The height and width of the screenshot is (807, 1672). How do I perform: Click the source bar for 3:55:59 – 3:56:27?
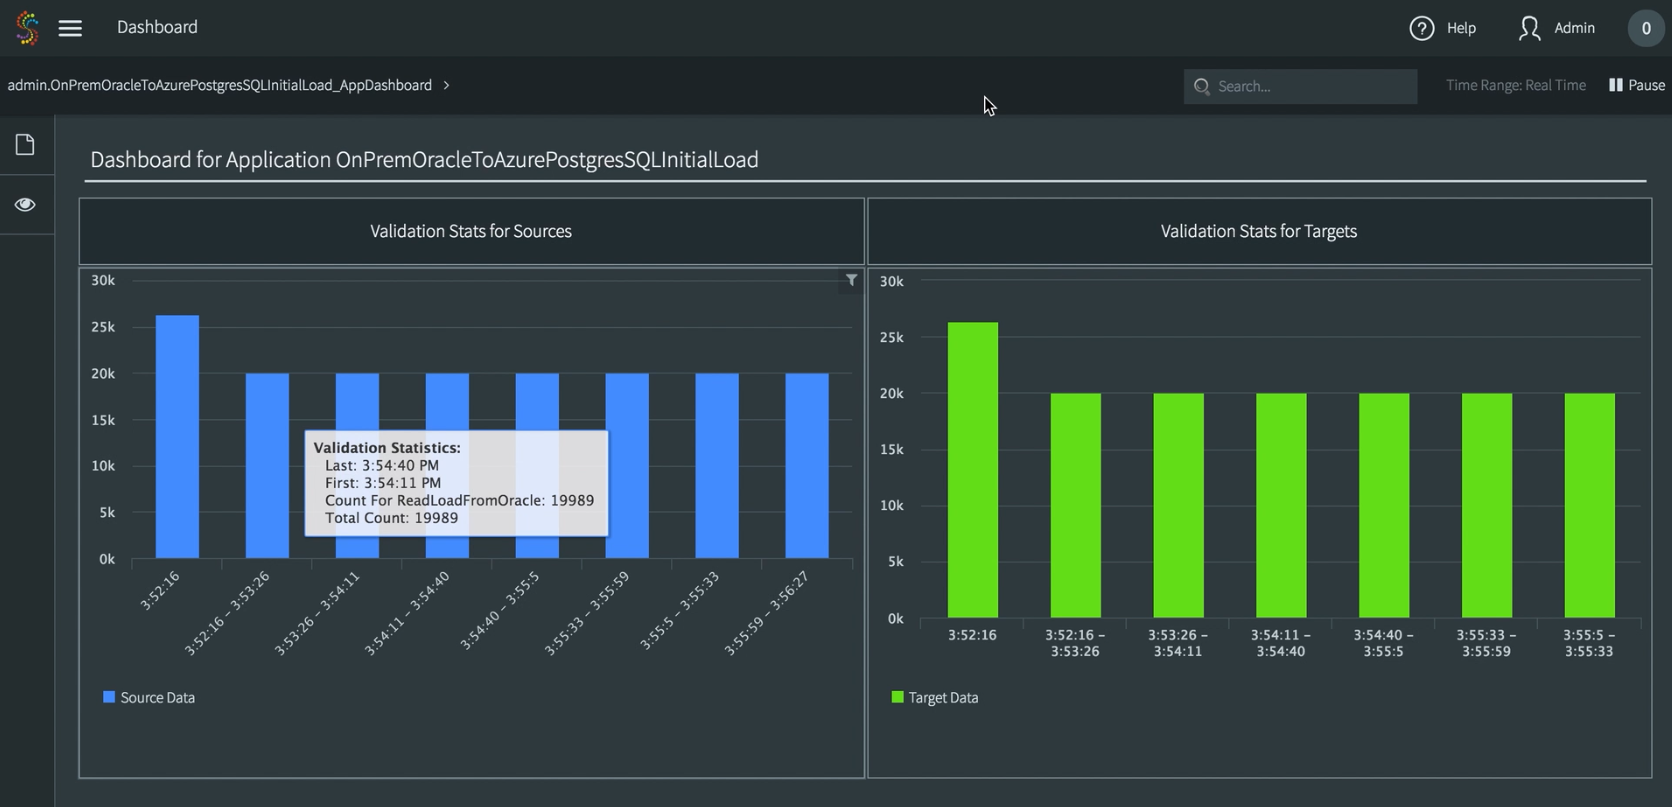point(807,466)
